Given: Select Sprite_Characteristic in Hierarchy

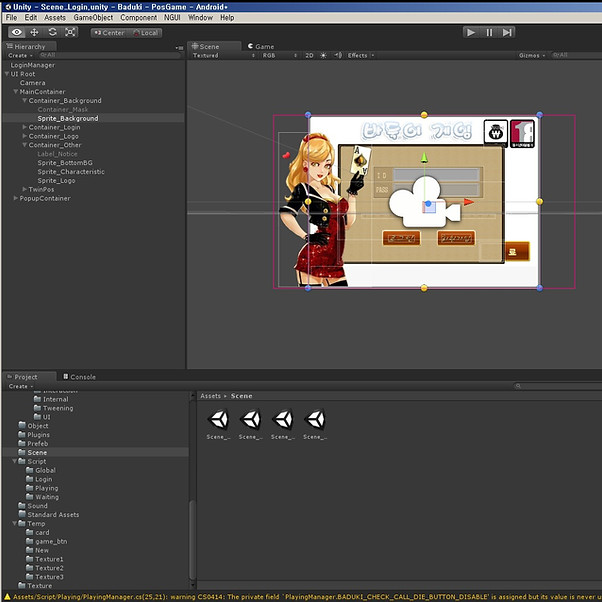Looking at the screenshot, I should point(71,172).
